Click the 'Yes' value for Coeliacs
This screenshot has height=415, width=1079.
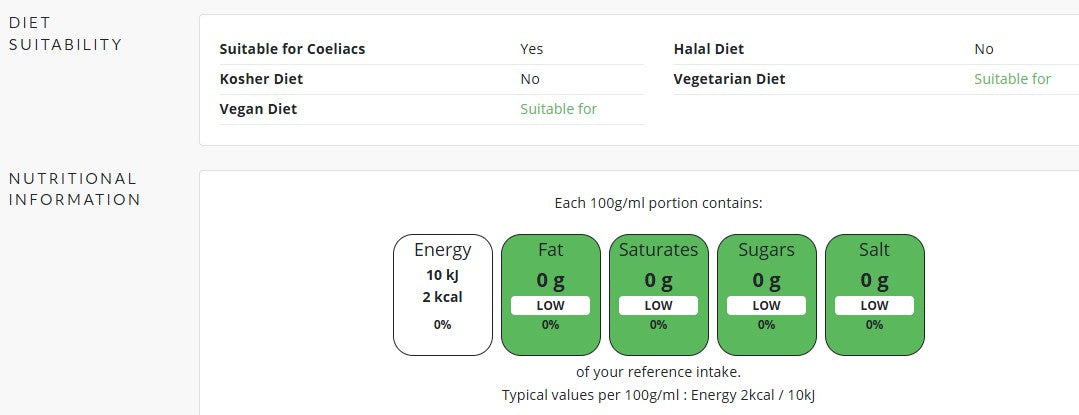531,49
